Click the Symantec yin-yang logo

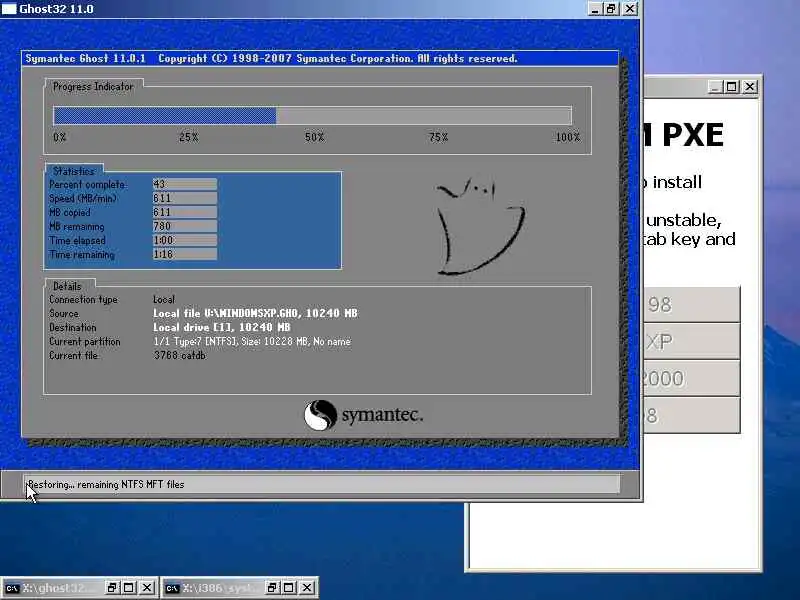320,415
